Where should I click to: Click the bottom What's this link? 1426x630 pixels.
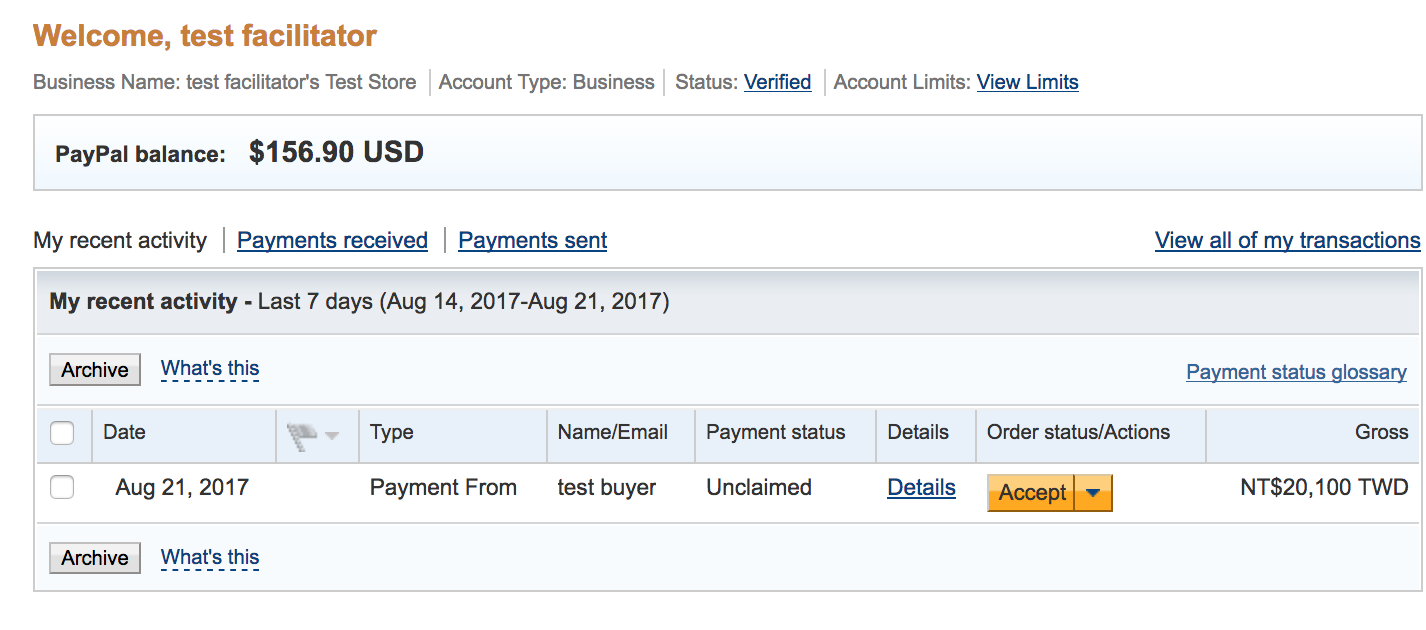[x=210, y=557]
